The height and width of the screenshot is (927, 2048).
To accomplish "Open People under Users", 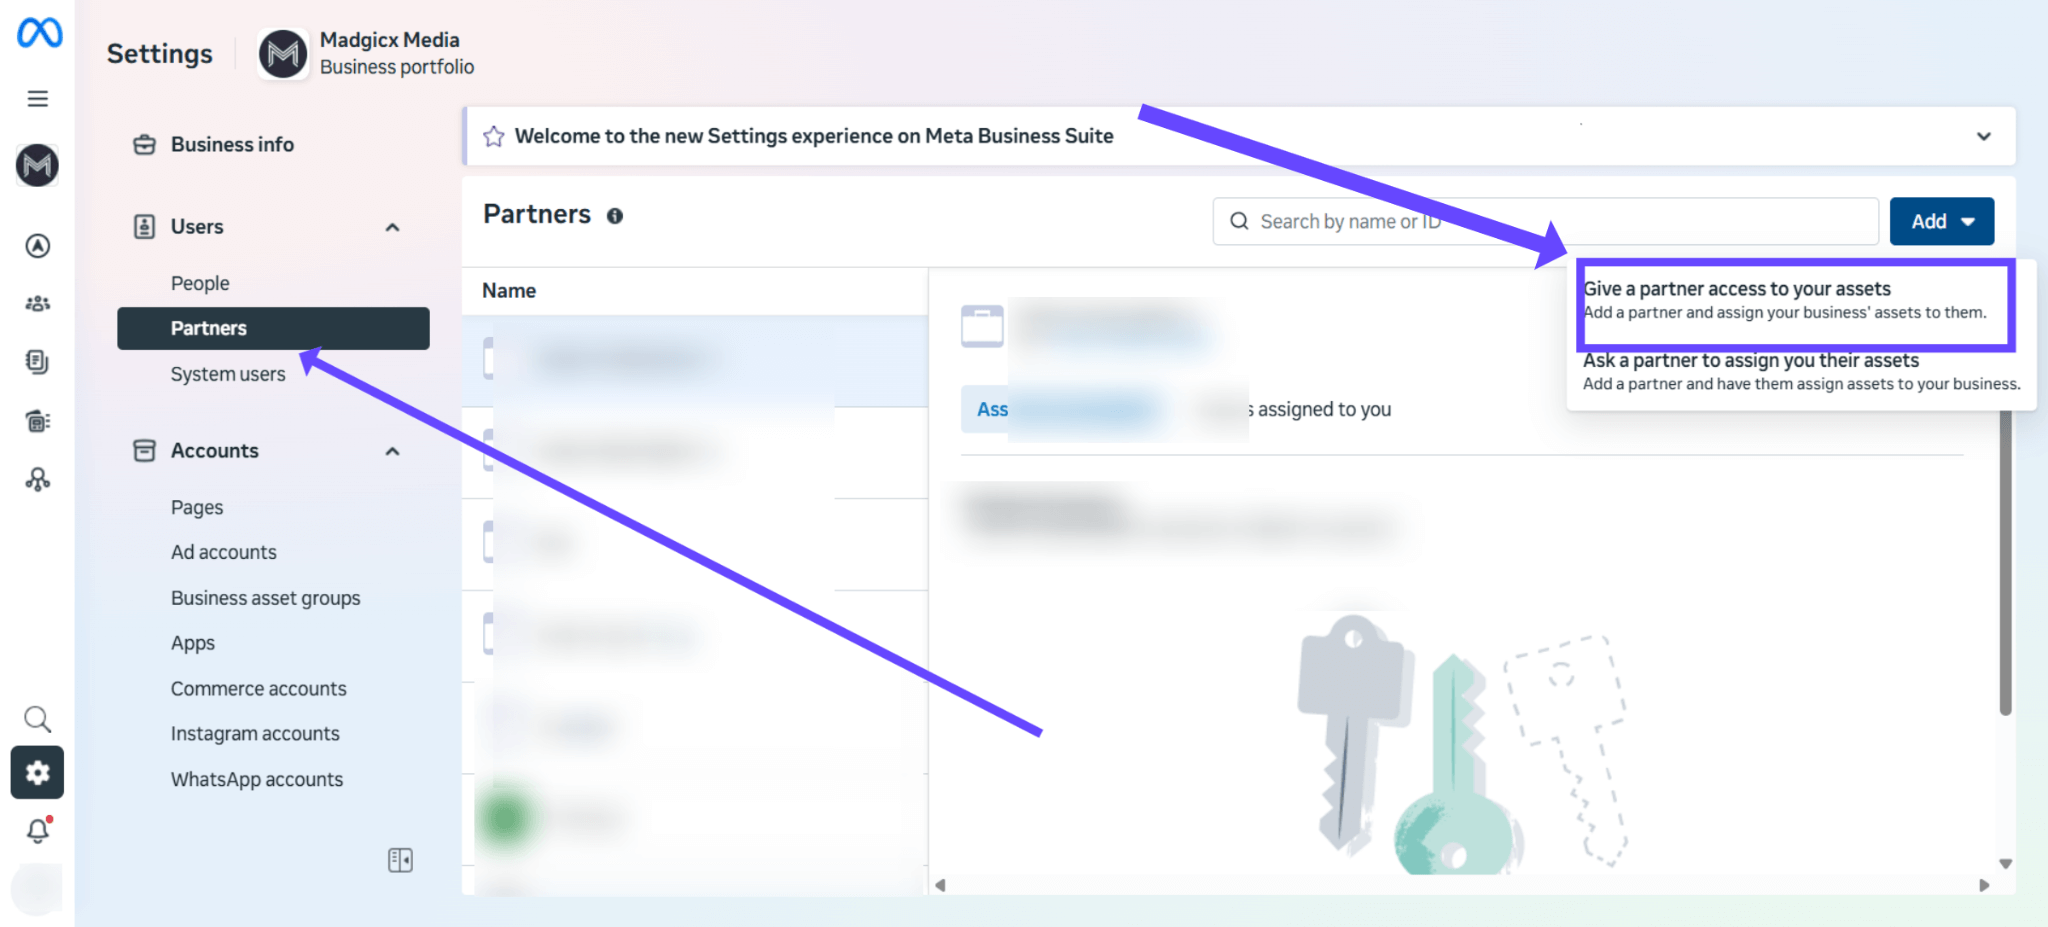I will [200, 283].
